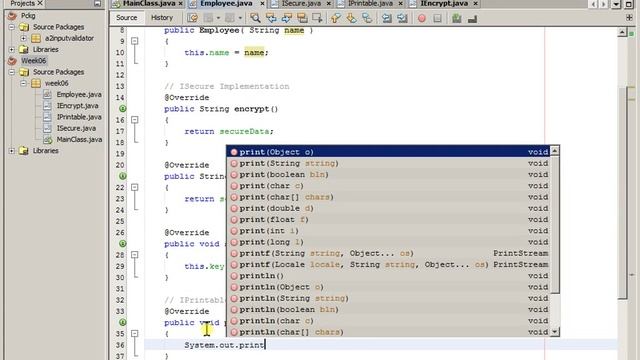This screenshot has height=360, width=640.
Task: Choose printf(String string, Object... os) completion
Action: point(388,253)
